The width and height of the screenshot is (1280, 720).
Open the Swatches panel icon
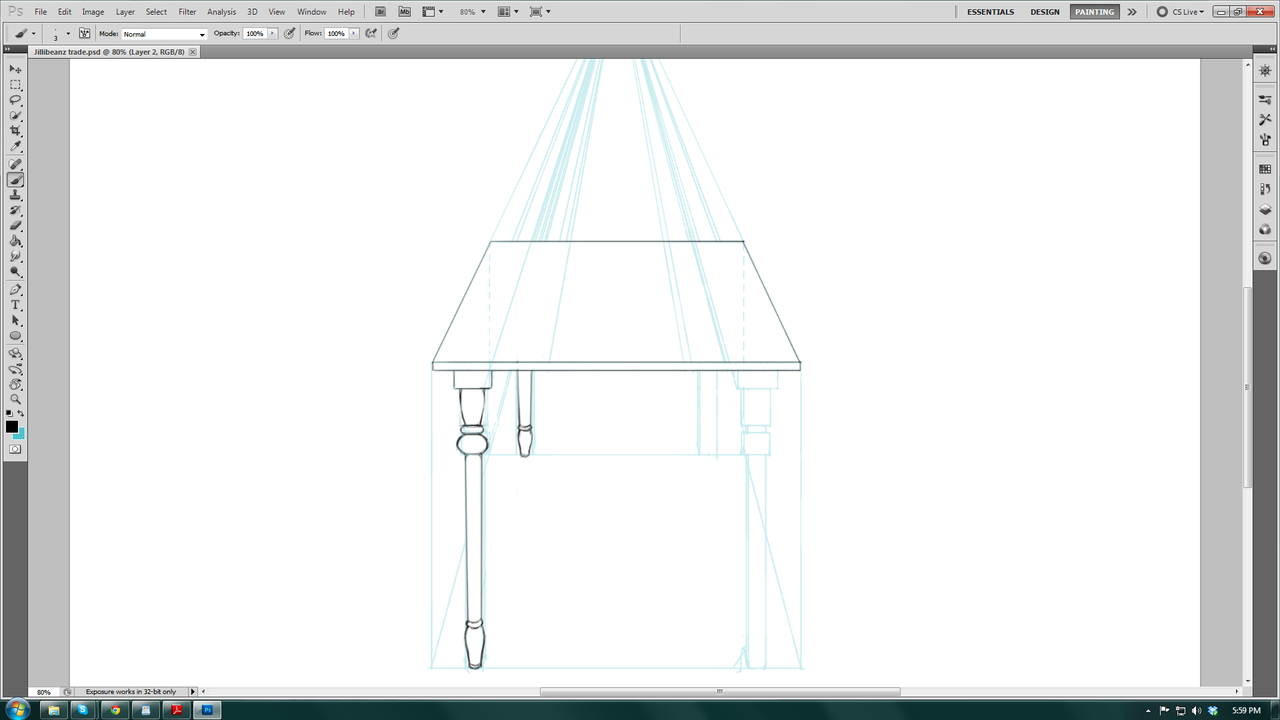[1265, 169]
